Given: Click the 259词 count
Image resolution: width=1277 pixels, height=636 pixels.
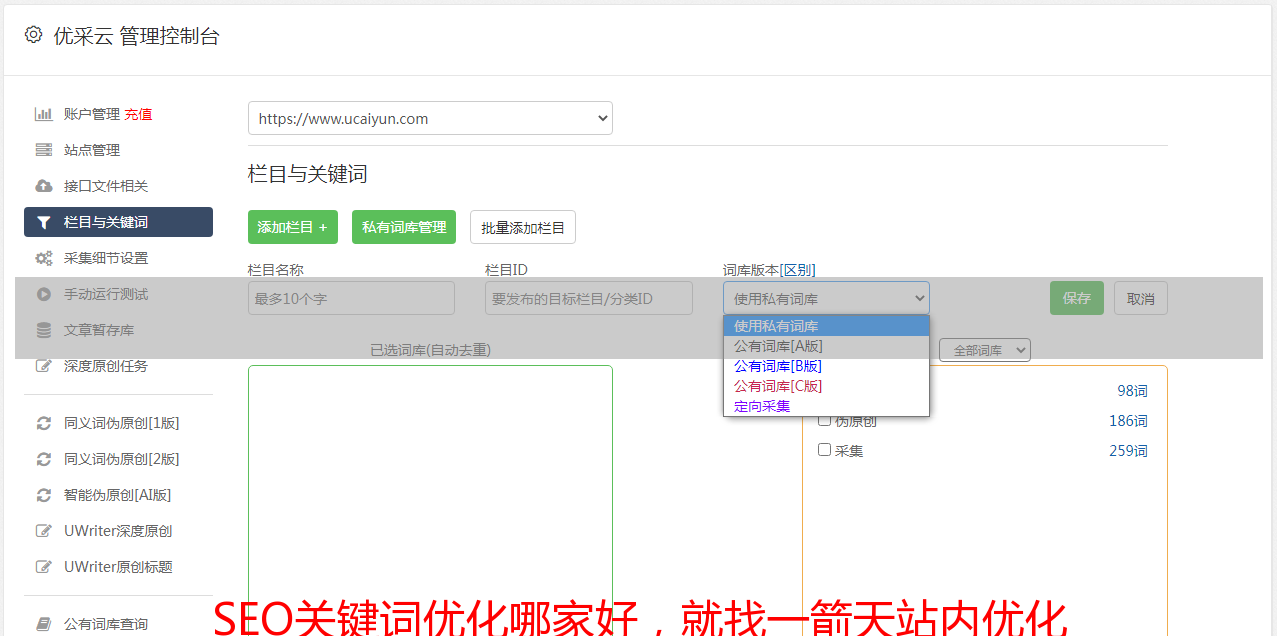Looking at the screenshot, I should (x=1128, y=451).
